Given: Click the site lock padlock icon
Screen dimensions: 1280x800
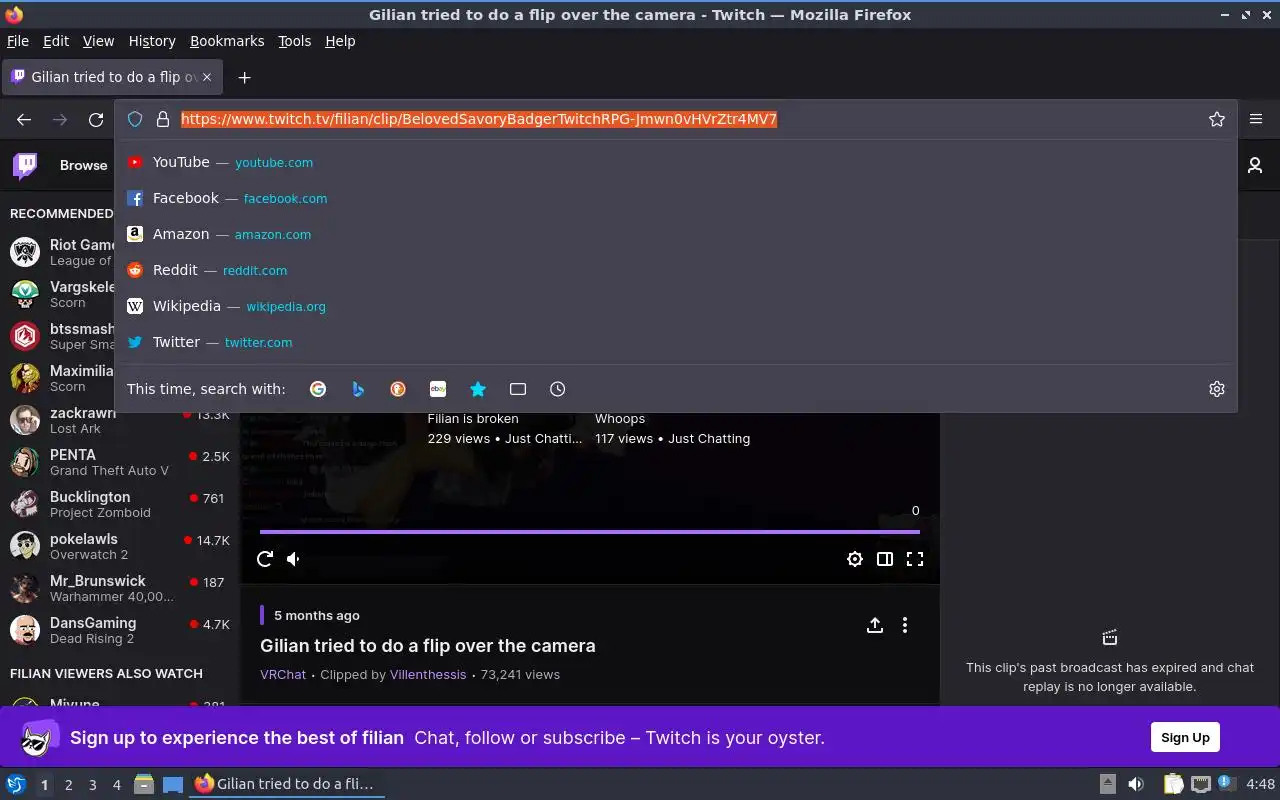Looking at the screenshot, I should 163,119.
